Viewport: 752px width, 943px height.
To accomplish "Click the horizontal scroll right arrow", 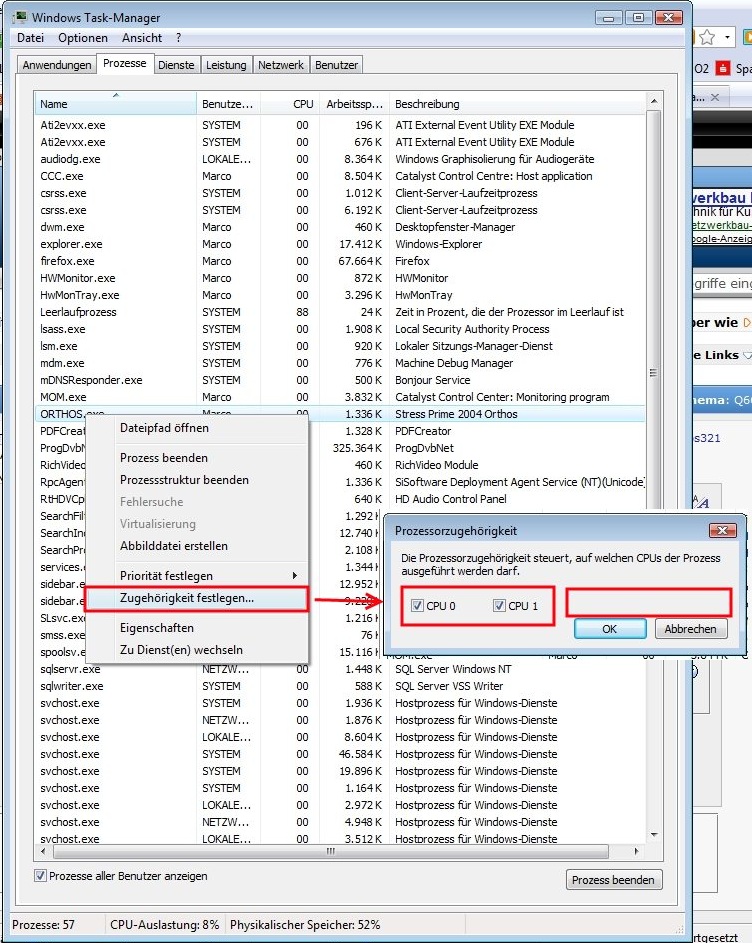I will pyautogui.click(x=636, y=851).
